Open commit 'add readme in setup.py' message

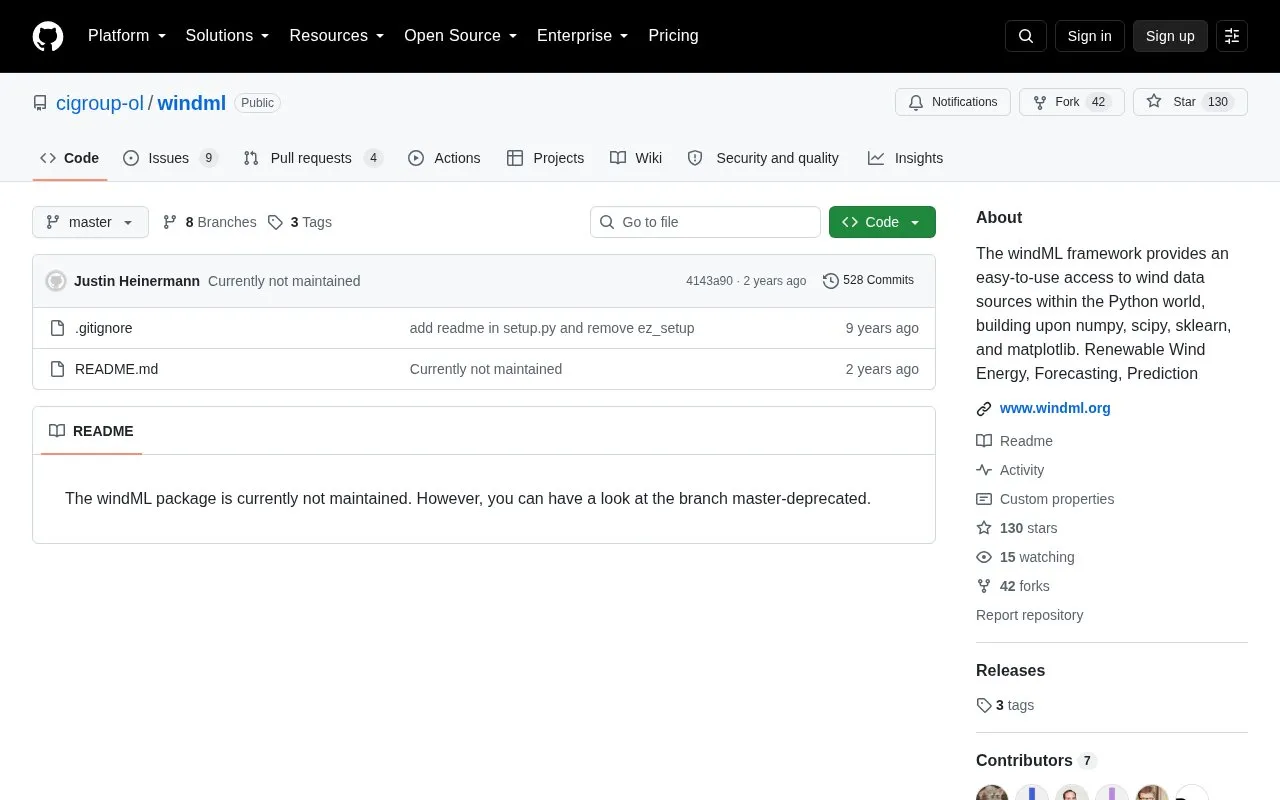click(x=552, y=328)
